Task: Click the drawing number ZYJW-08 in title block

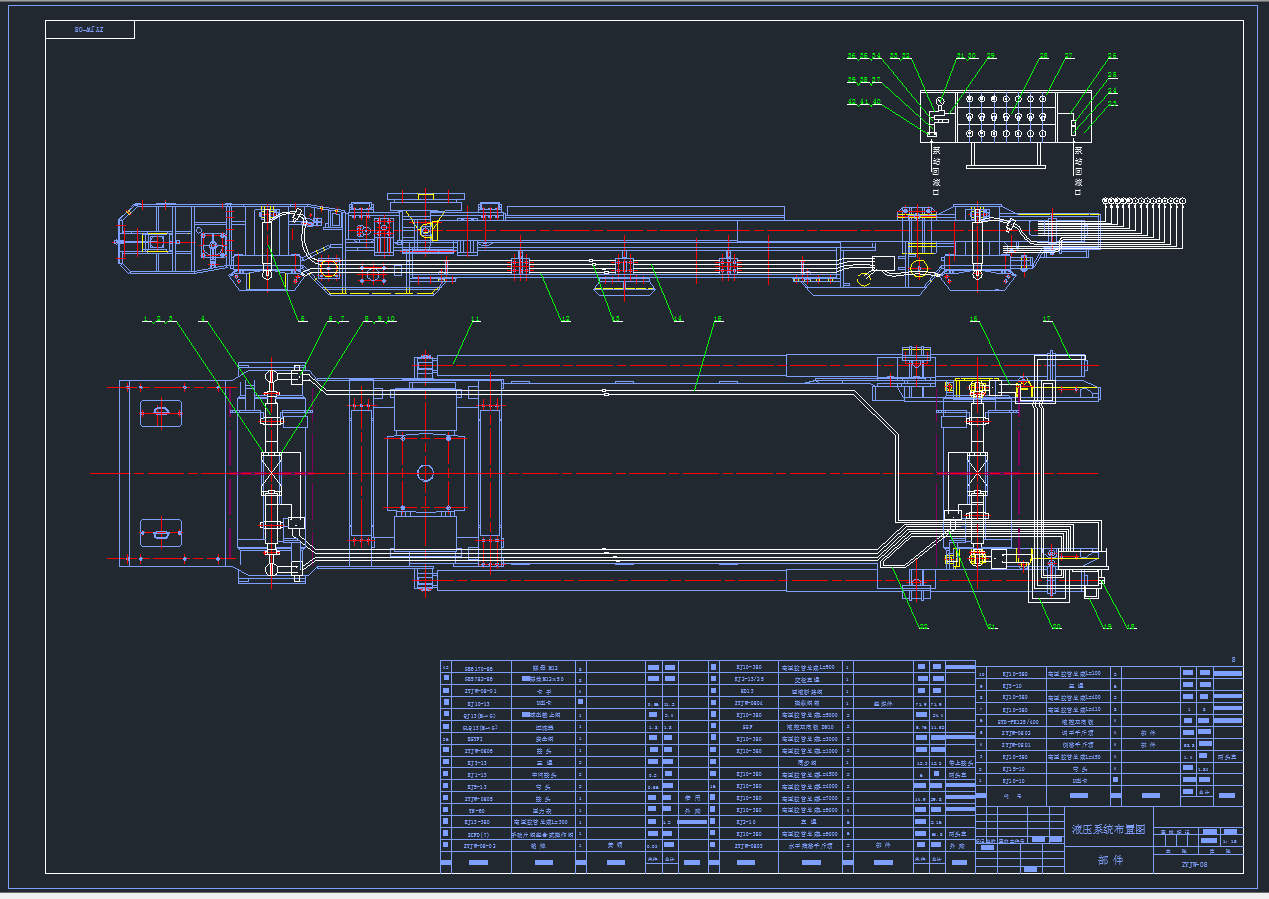Action: [1194, 864]
